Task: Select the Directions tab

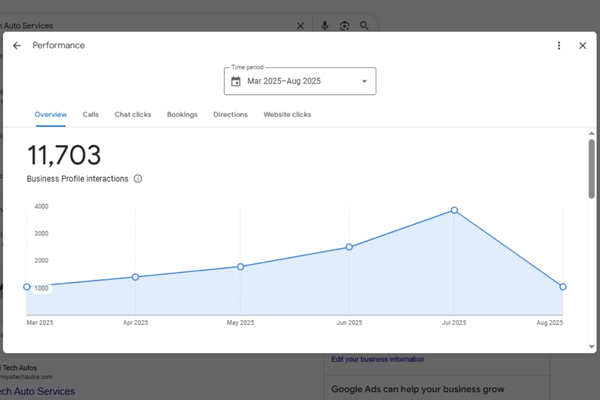Action: tap(230, 115)
